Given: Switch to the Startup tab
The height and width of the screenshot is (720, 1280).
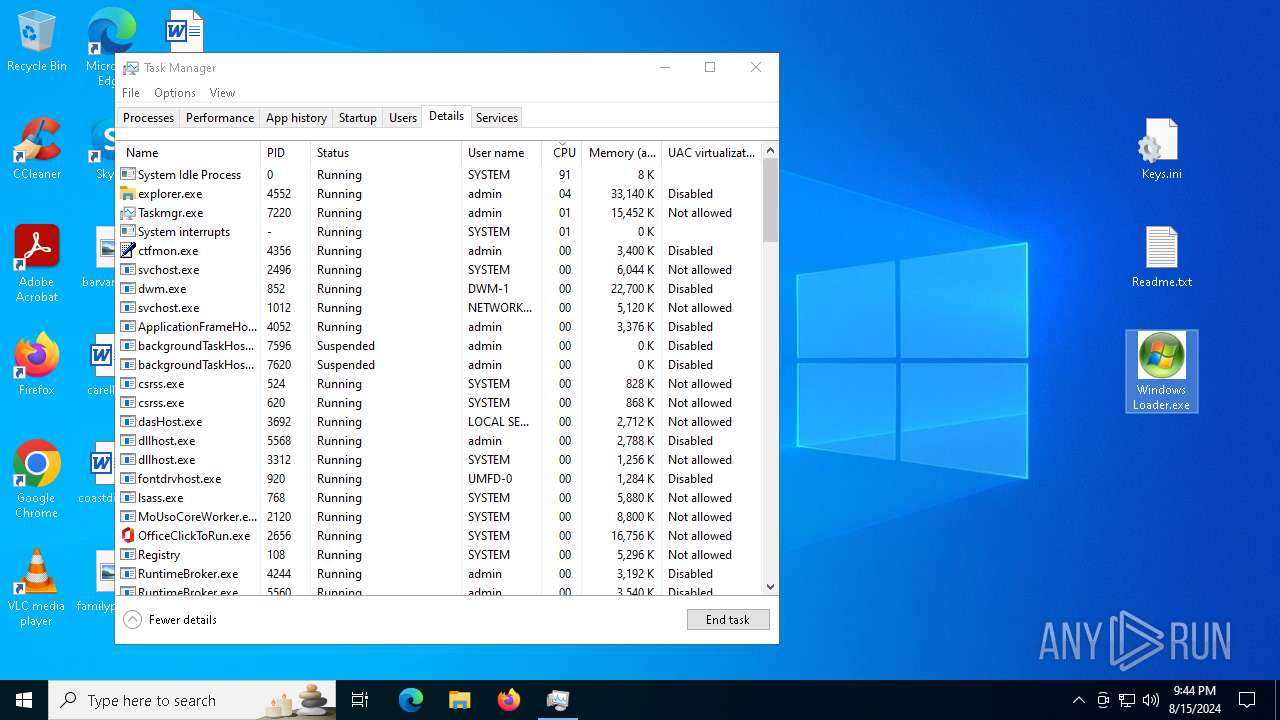Looking at the screenshot, I should pyautogui.click(x=358, y=118).
